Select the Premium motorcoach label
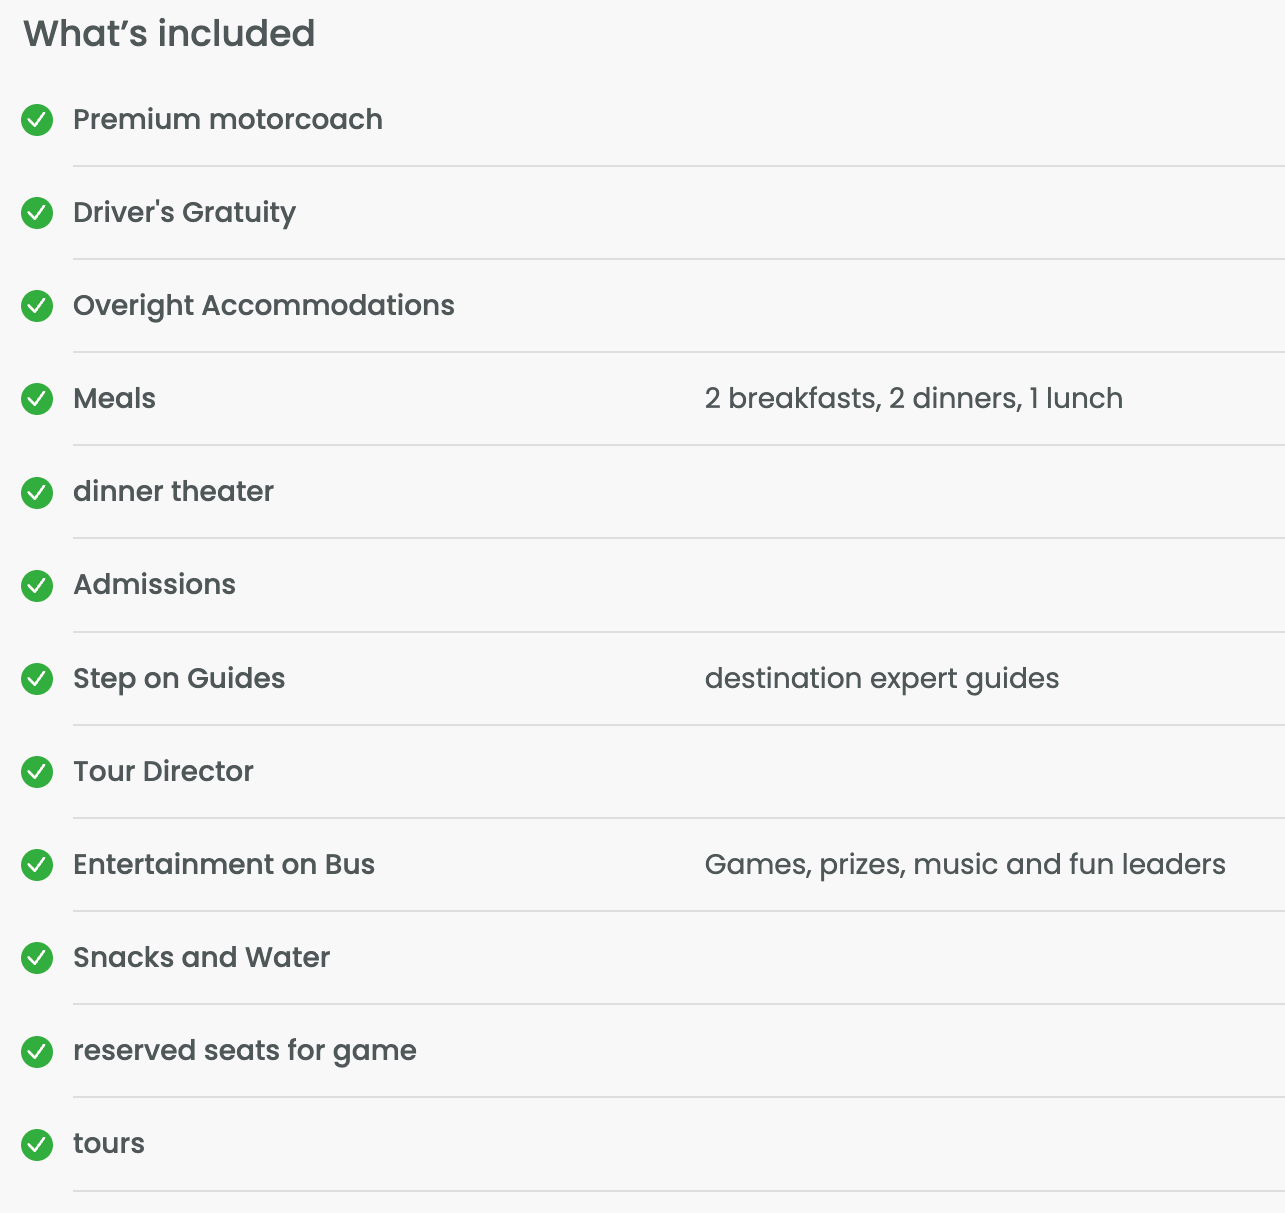1285x1213 pixels. point(228,119)
